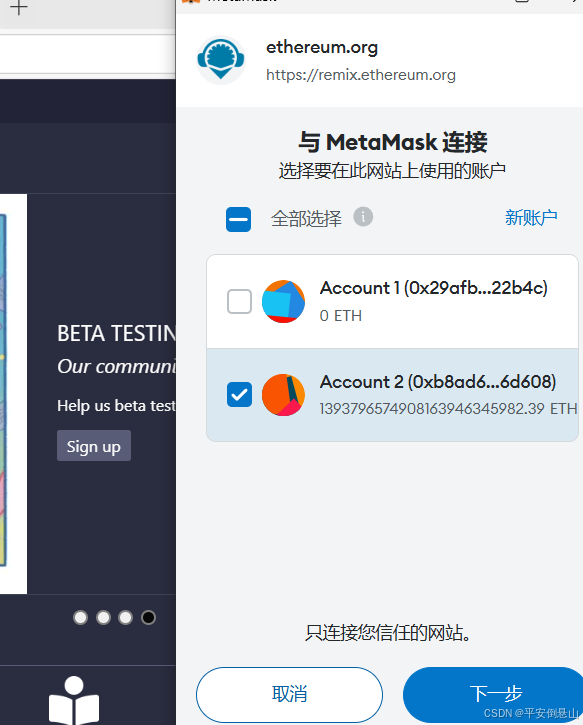Click Account 1 avatar icon
Image resolution: width=583 pixels, height=725 pixels.
(283, 301)
